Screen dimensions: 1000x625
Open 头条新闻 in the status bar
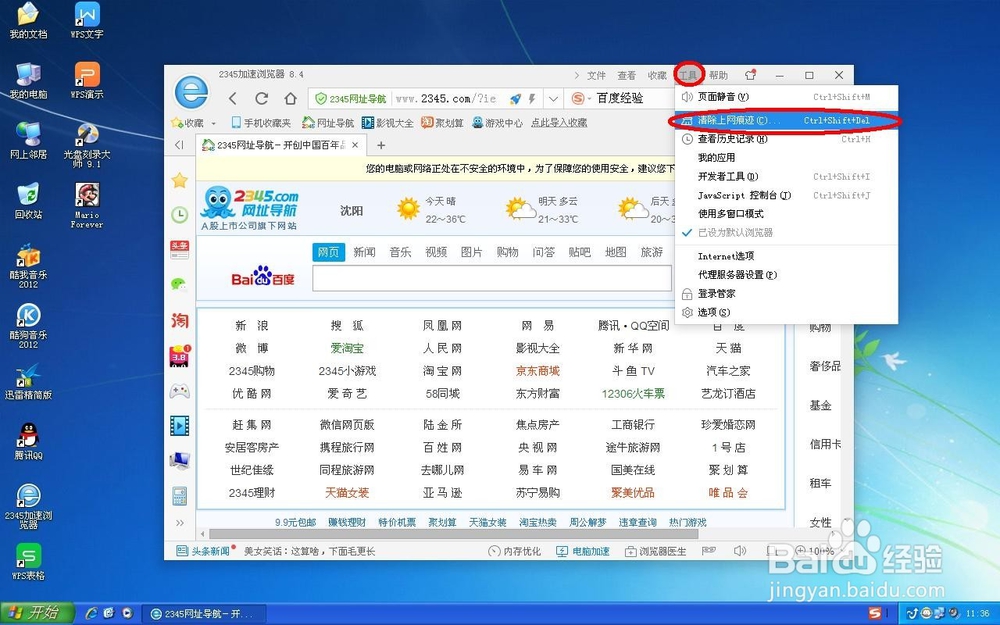pyautogui.click(x=203, y=551)
